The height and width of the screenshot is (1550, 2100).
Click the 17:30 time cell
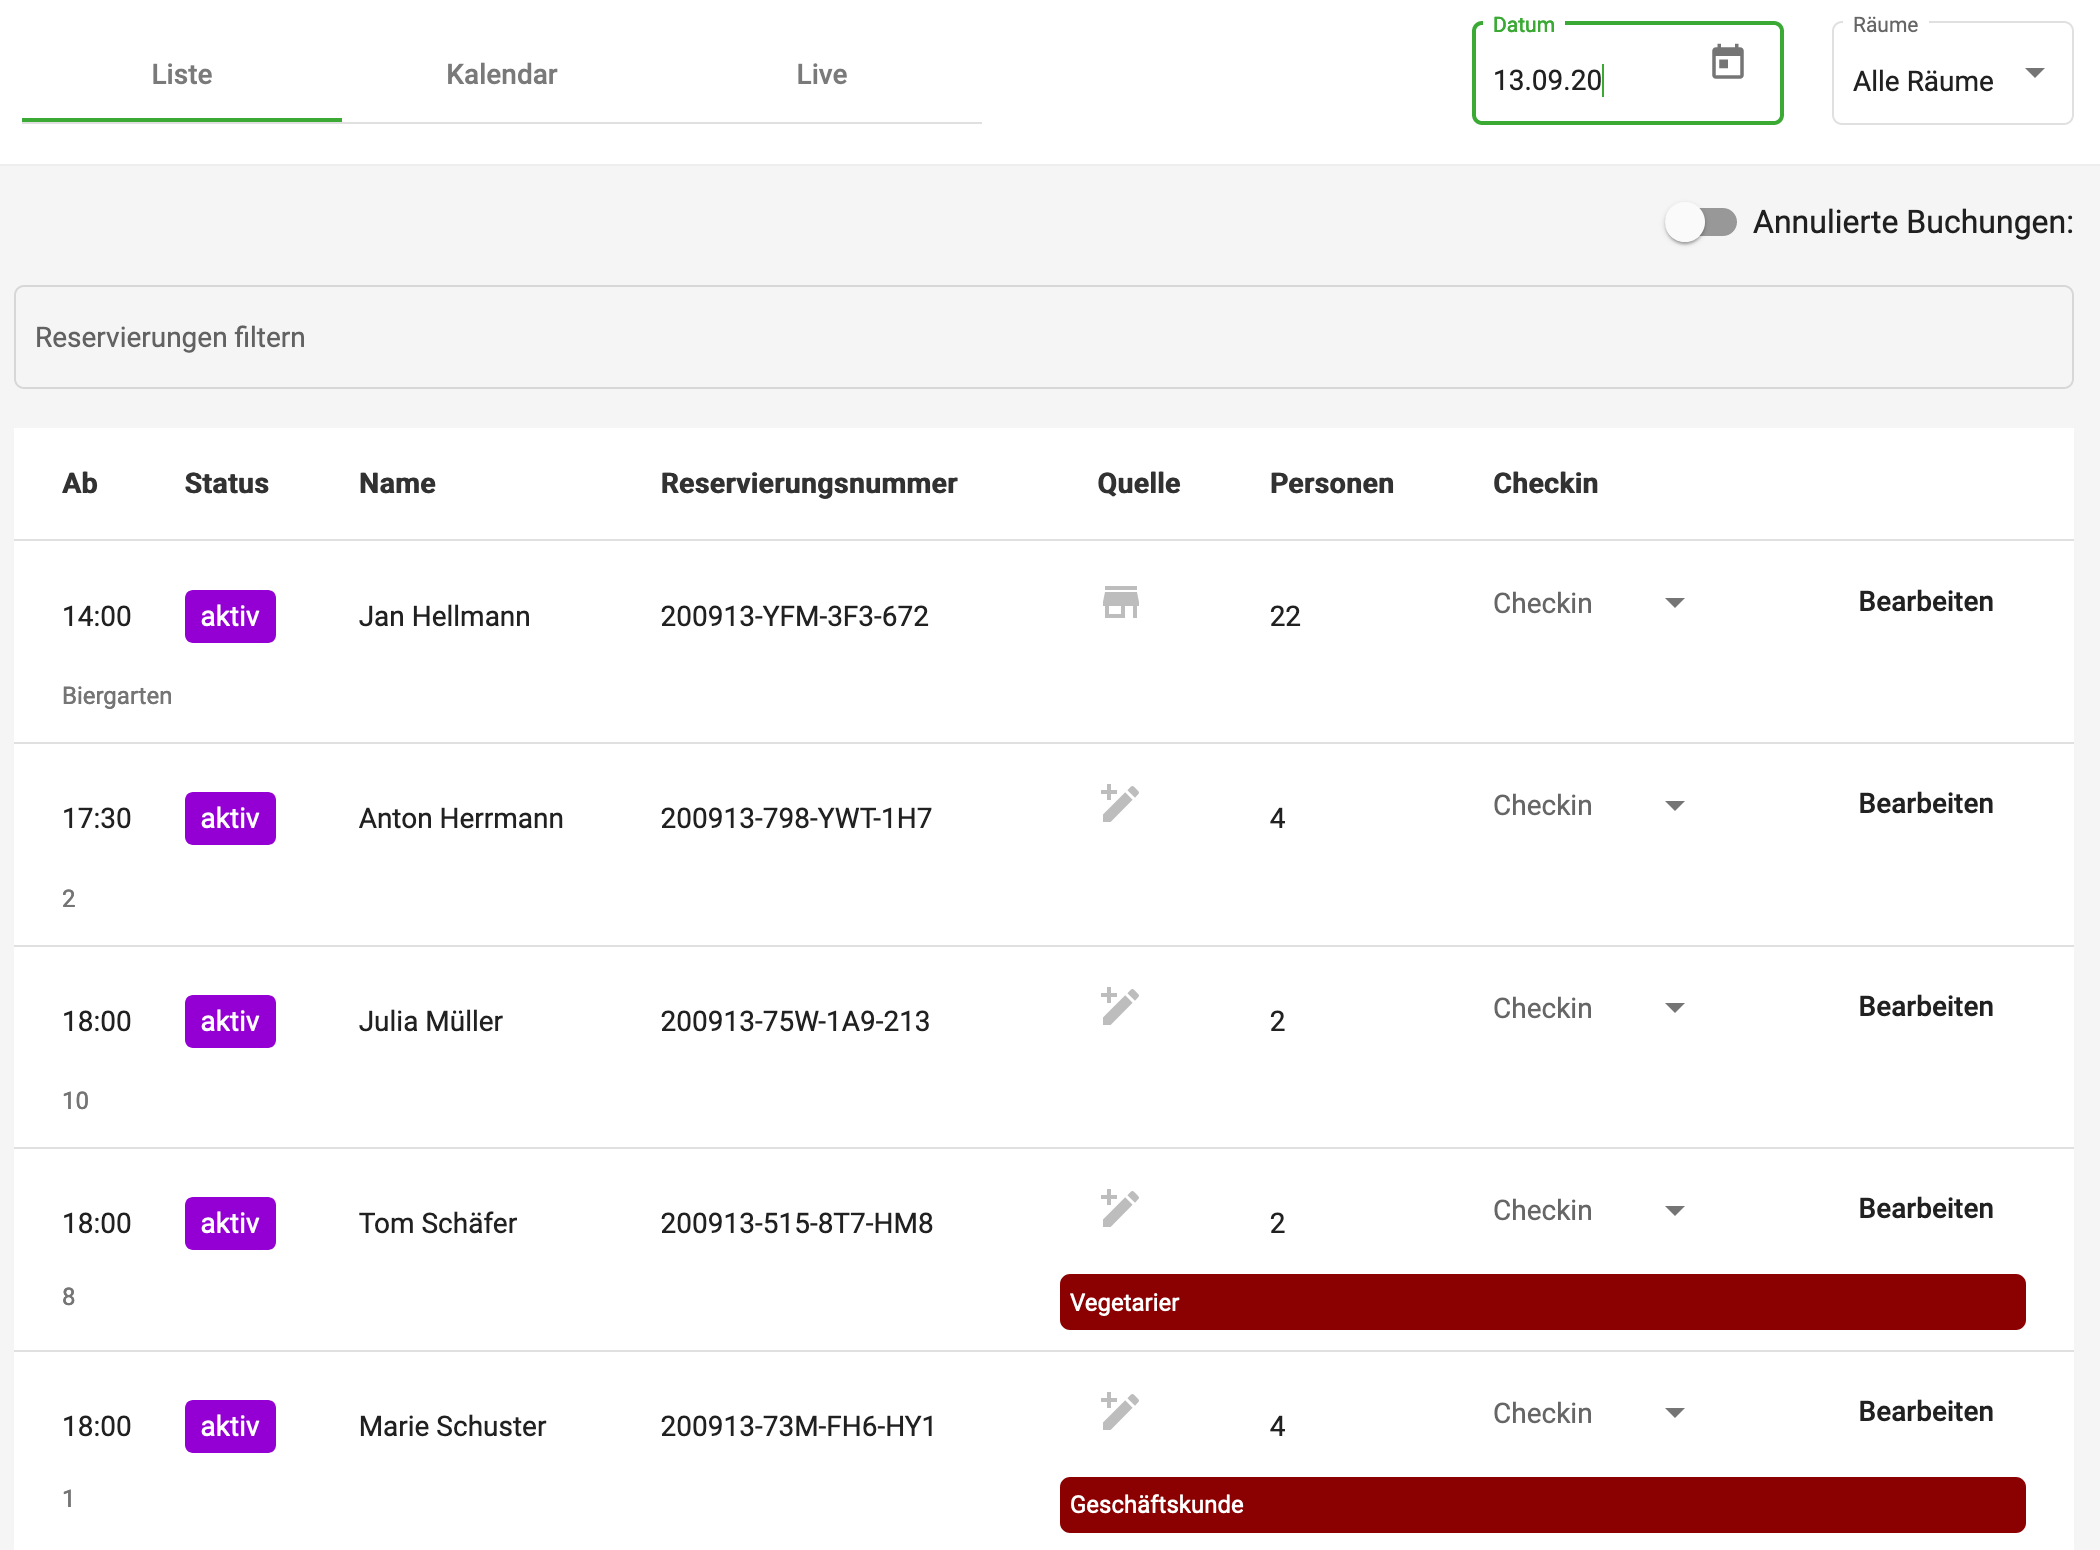point(97,818)
